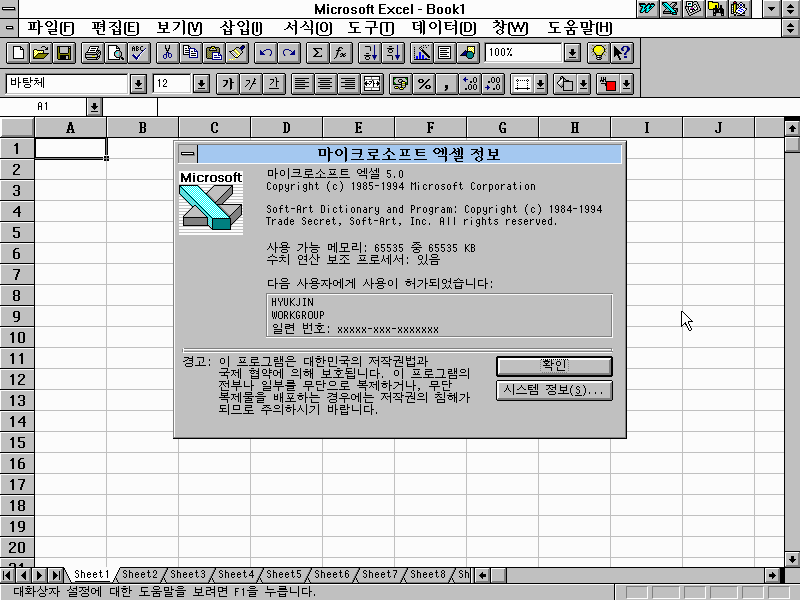This screenshot has height=600, width=800.
Task: Switch to the Sheet5 tab
Action: pyautogui.click(x=284, y=574)
